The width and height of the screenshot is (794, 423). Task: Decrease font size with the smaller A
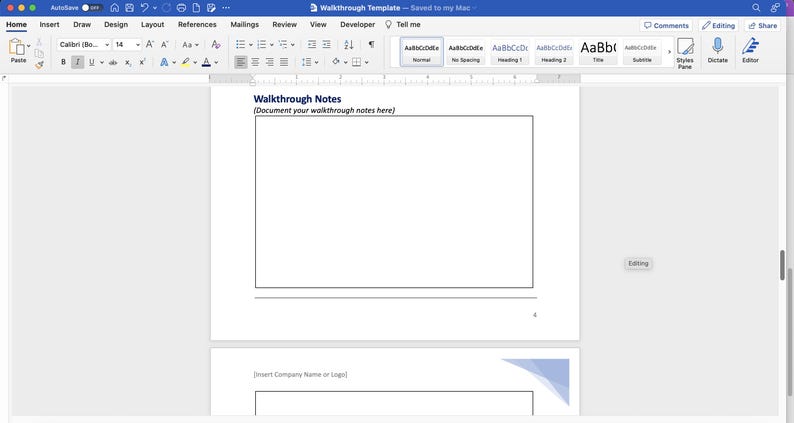165,45
